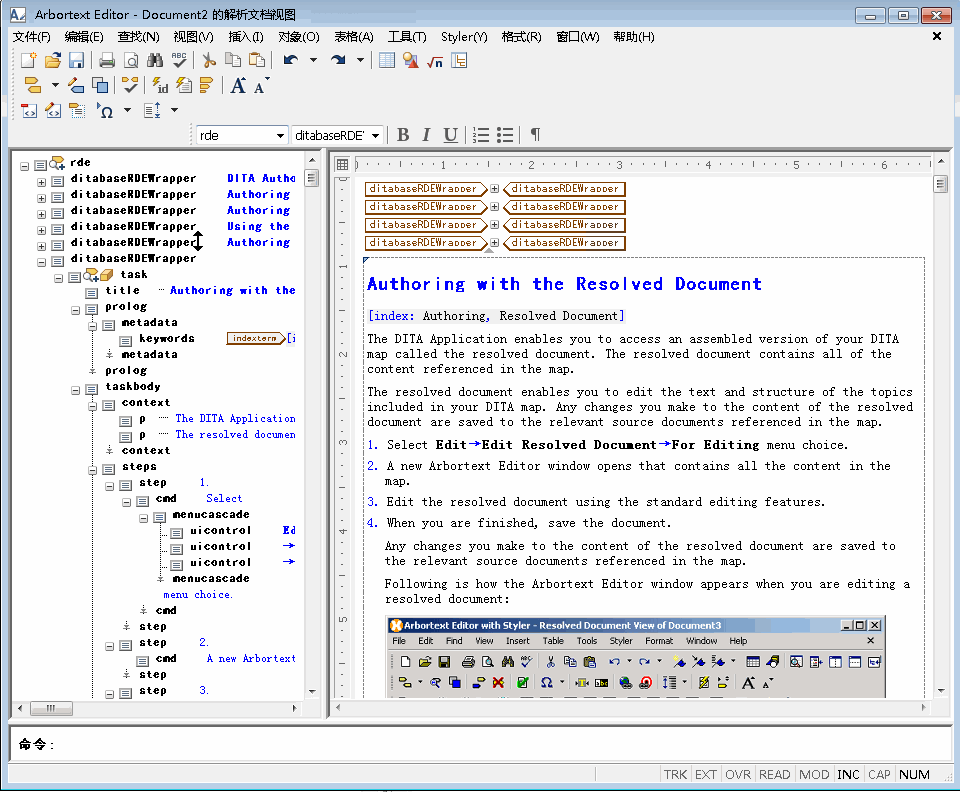The width and height of the screenshot is (960, 792).
Task: Open print preview with the page-magnifier icon
Action: pyautogui.click(x=131, y=60)
